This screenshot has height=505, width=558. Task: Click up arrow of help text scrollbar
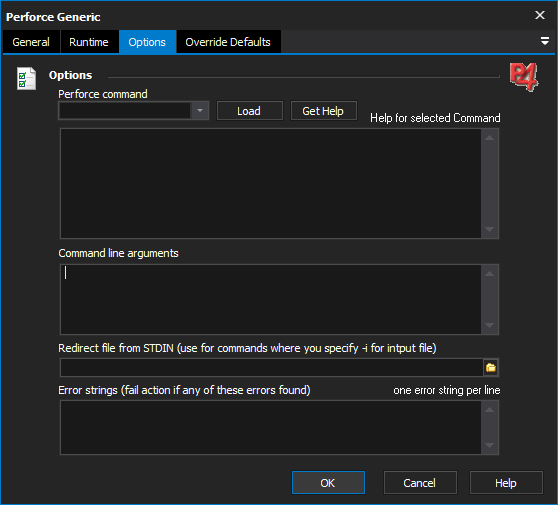click(490, 138)
